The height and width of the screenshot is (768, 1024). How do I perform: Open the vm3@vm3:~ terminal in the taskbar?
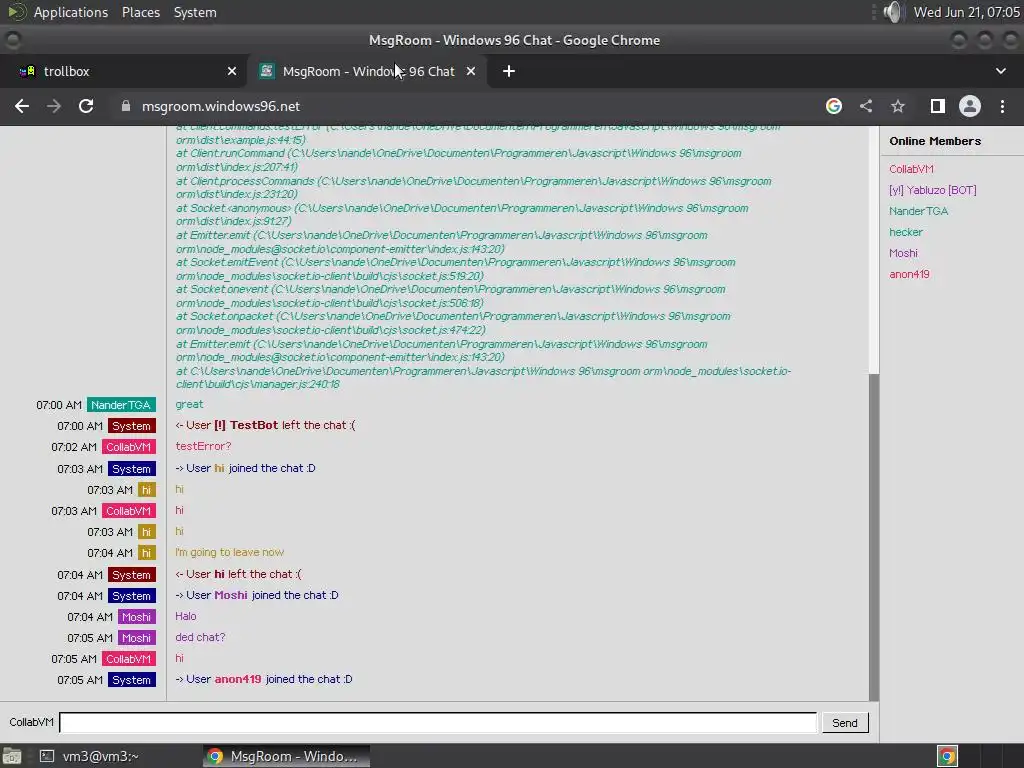coord(89,756)
